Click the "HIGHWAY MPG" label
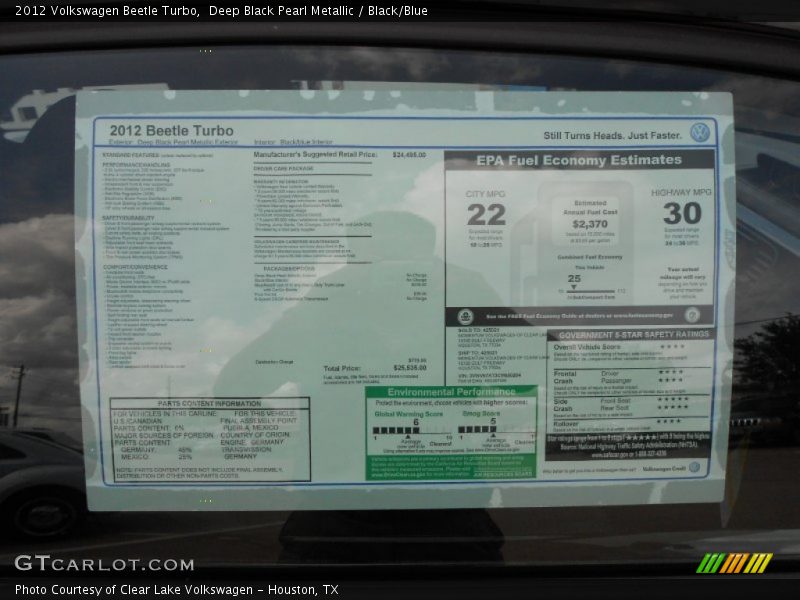The width and height of the screenshot is (800, 600). point(681,192)
